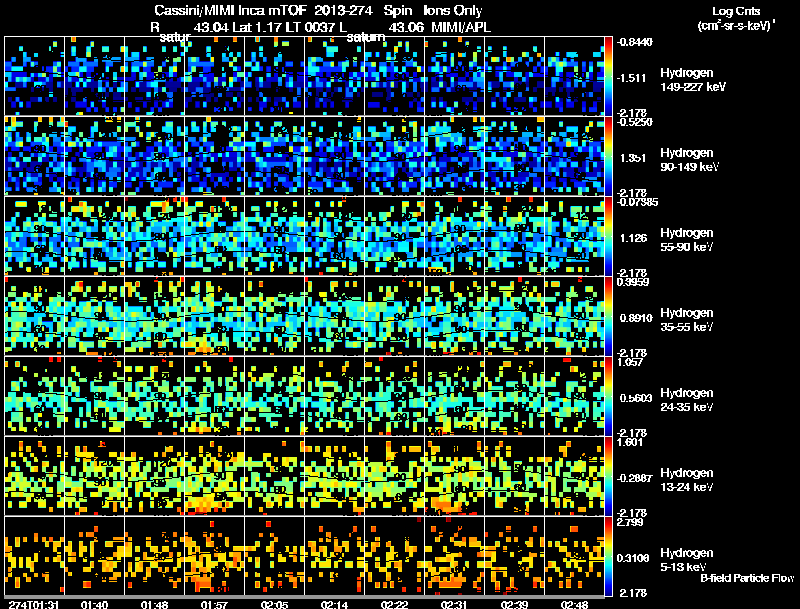The height and width of the screenshot is (609, 800).
Task: Open the 02:39 panel in the 24-35 keV row
Action: [514, 396]
